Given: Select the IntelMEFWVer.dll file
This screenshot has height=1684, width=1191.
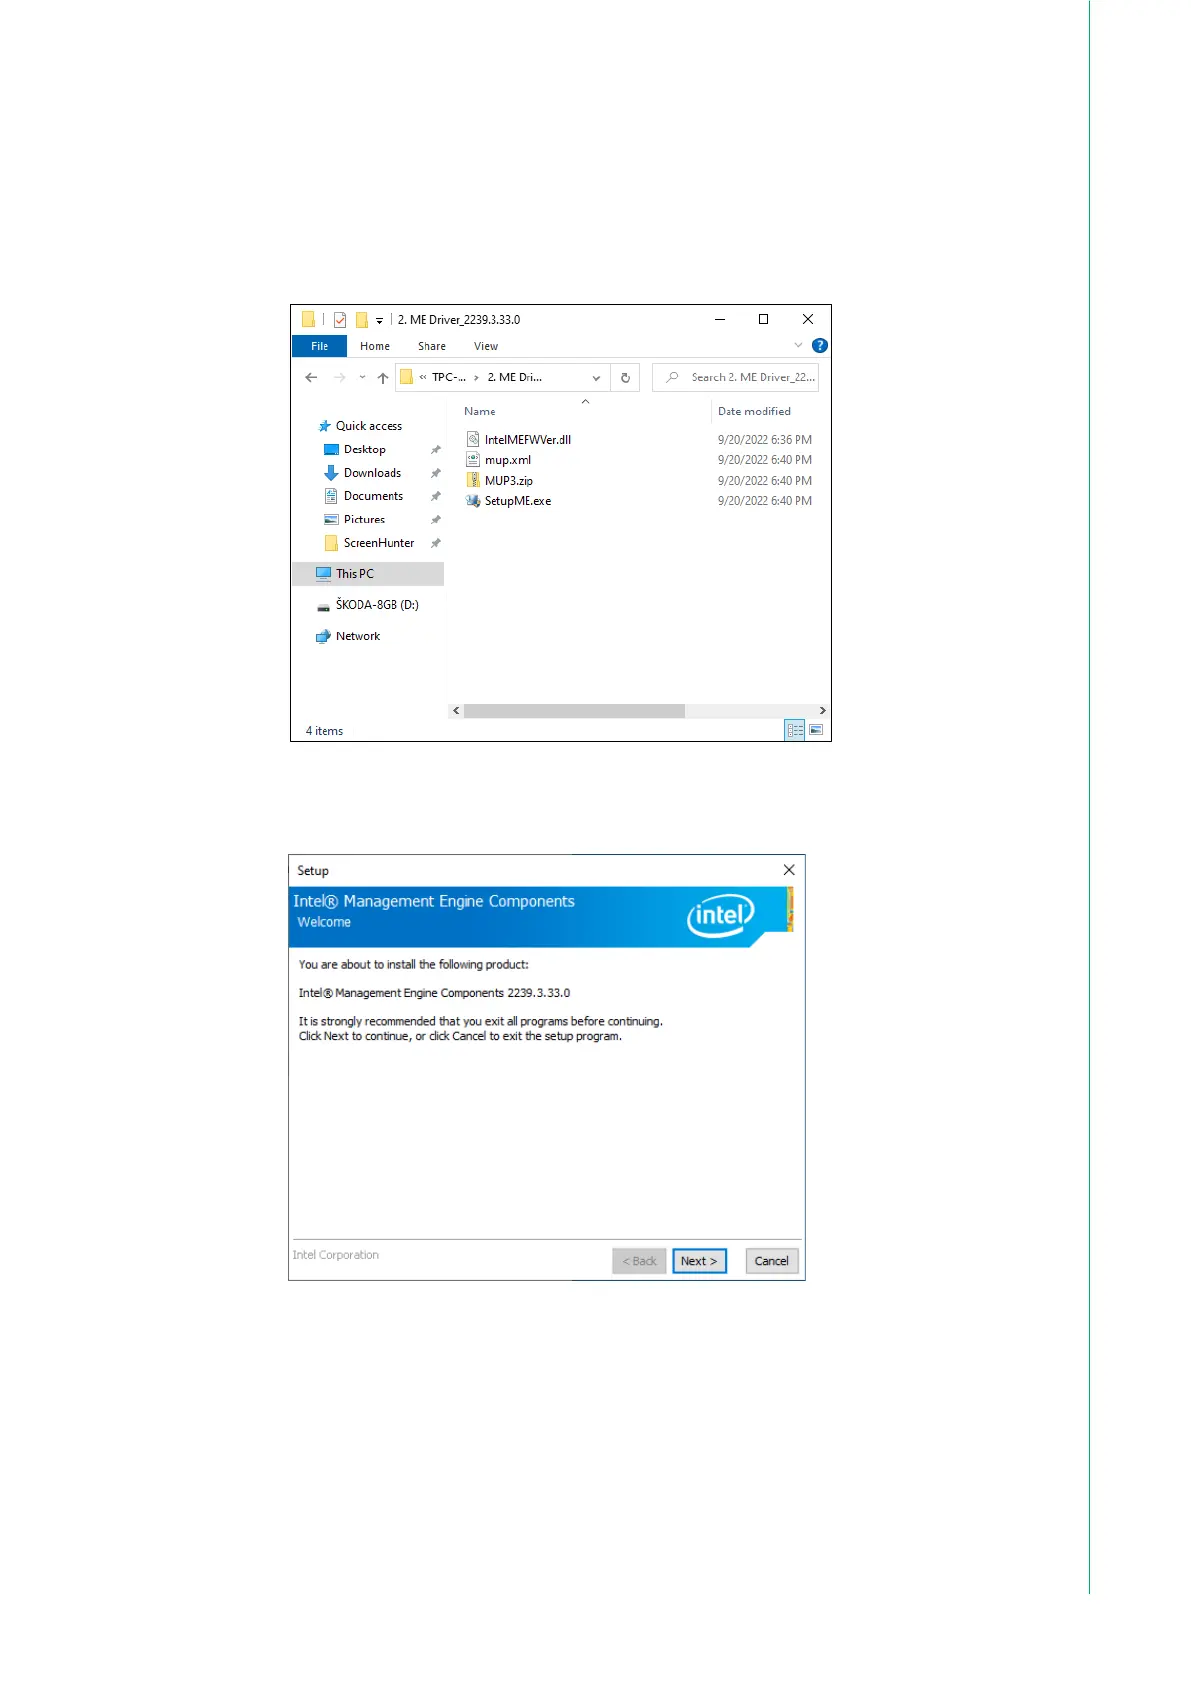Looking at the screenshot, I should tap(528, 440).
